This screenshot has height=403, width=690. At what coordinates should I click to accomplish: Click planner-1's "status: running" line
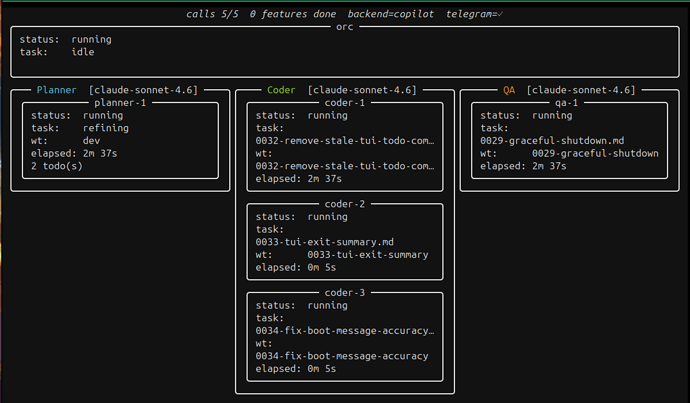point(77,115)
